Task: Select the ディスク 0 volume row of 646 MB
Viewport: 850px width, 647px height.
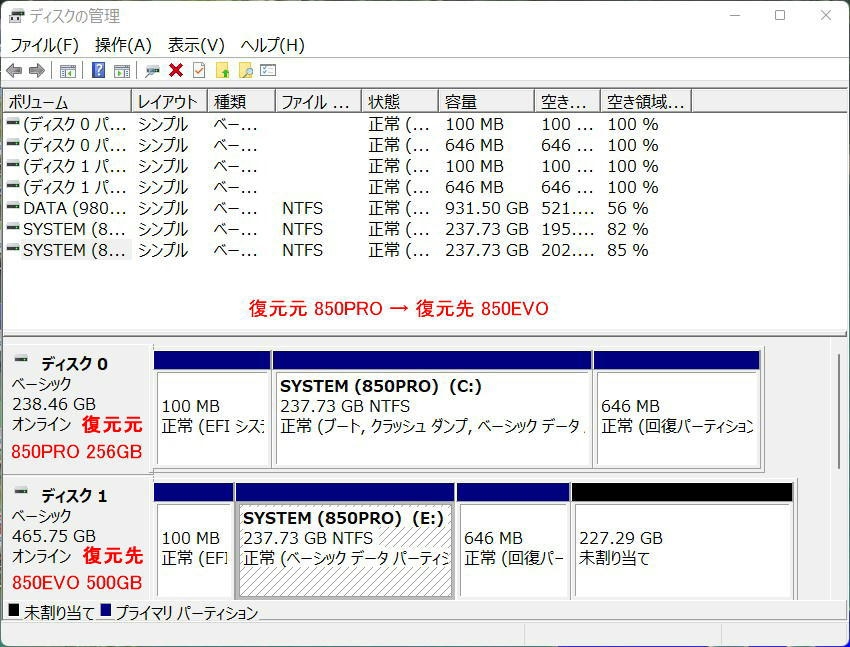Action: [347, 145]
